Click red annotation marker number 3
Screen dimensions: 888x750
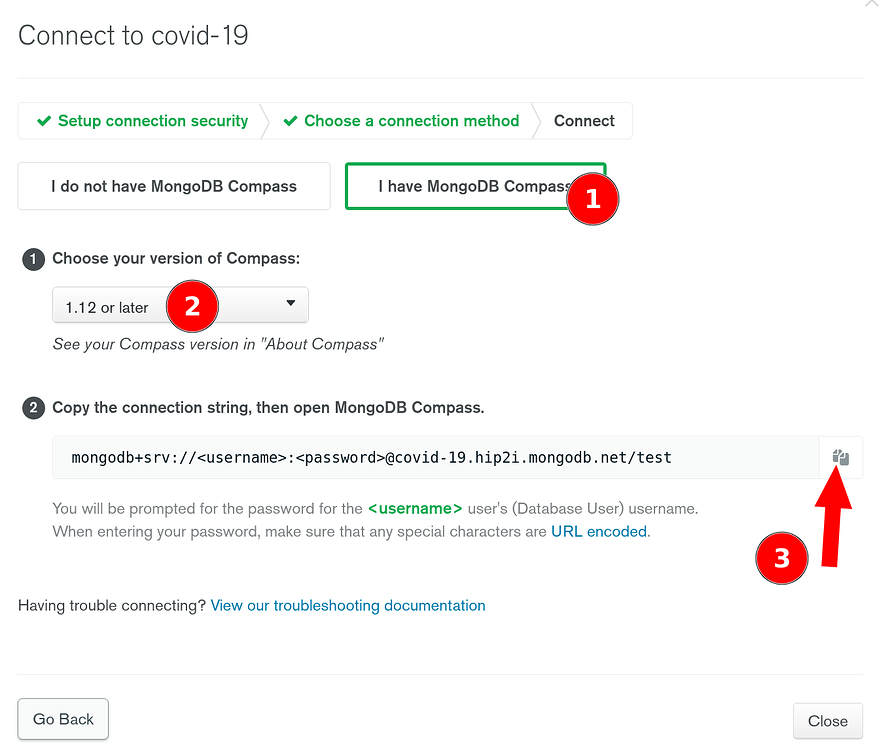[x=782, y=558]
